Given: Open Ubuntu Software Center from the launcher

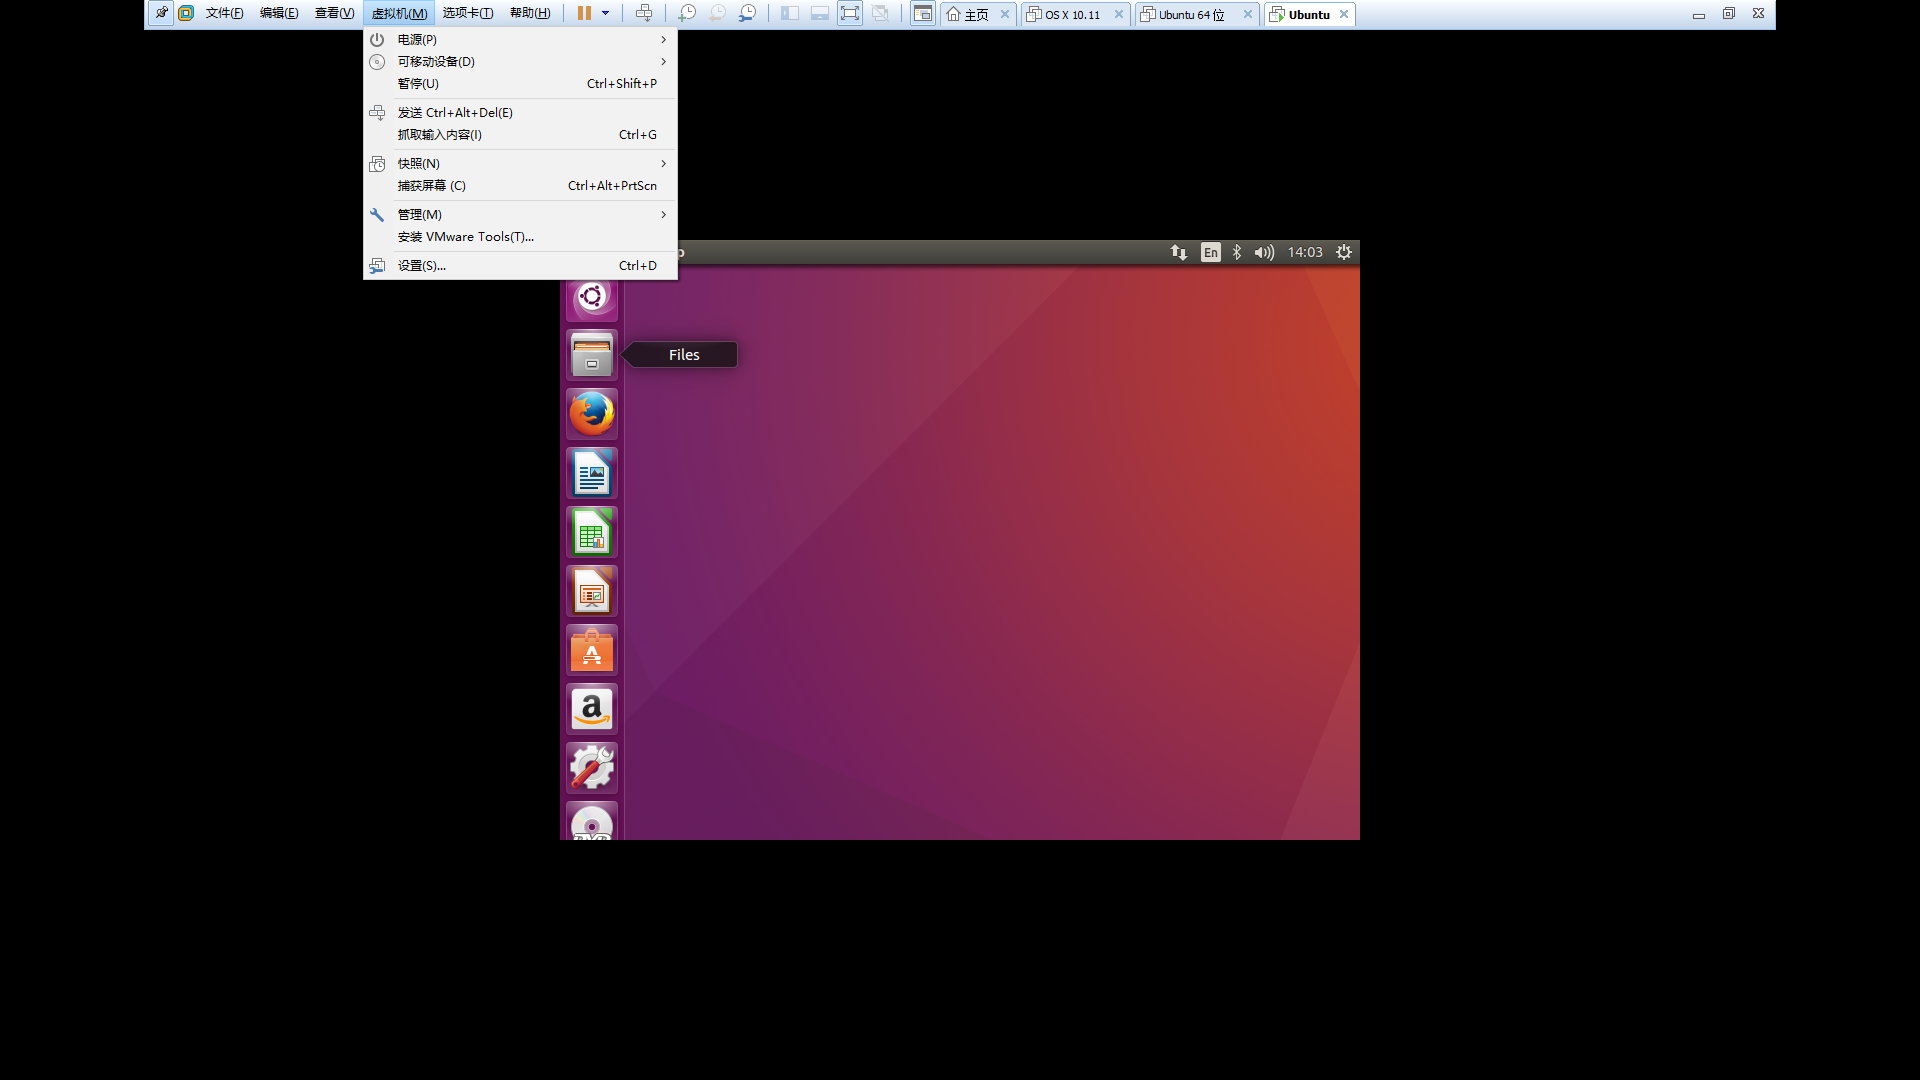Looking at the screenshot, I should 591,649.
